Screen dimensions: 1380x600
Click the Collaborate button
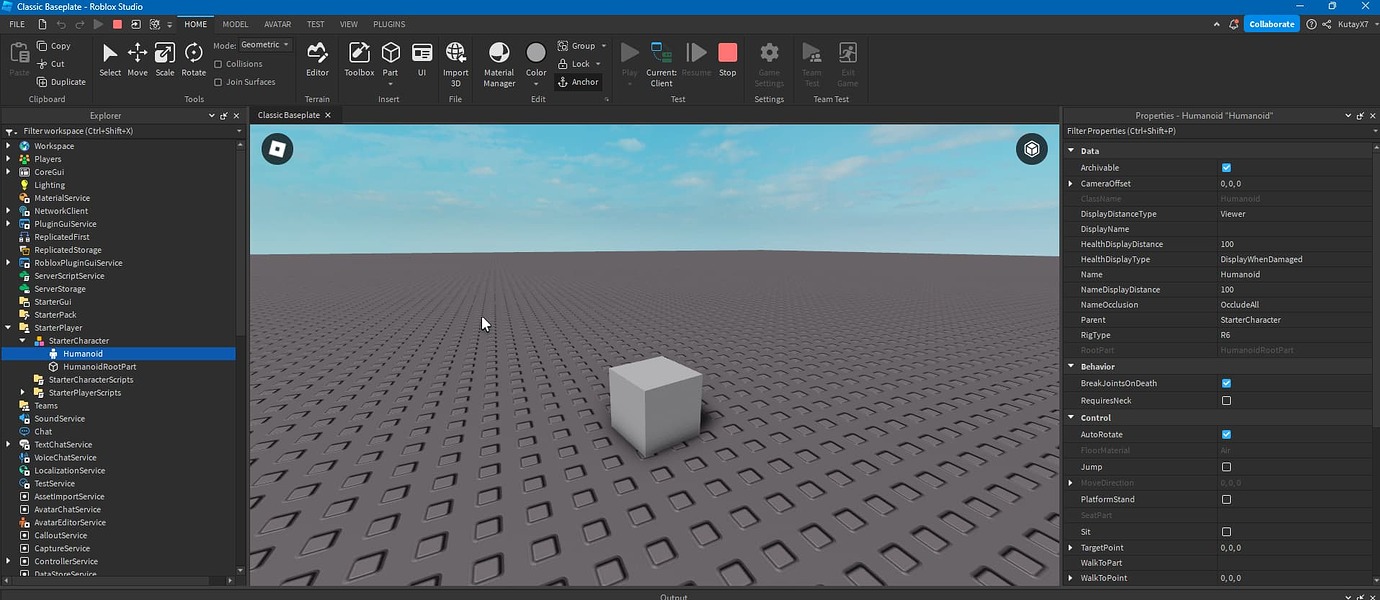1270,23
